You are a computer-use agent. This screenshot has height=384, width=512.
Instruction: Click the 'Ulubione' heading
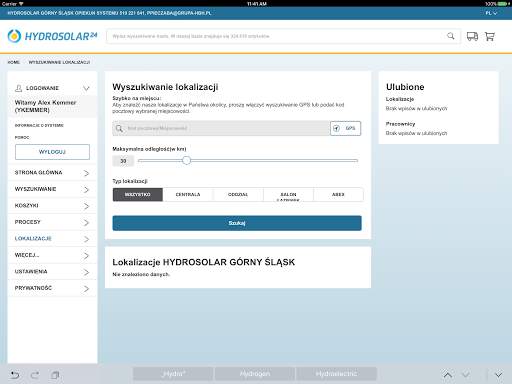405,87
